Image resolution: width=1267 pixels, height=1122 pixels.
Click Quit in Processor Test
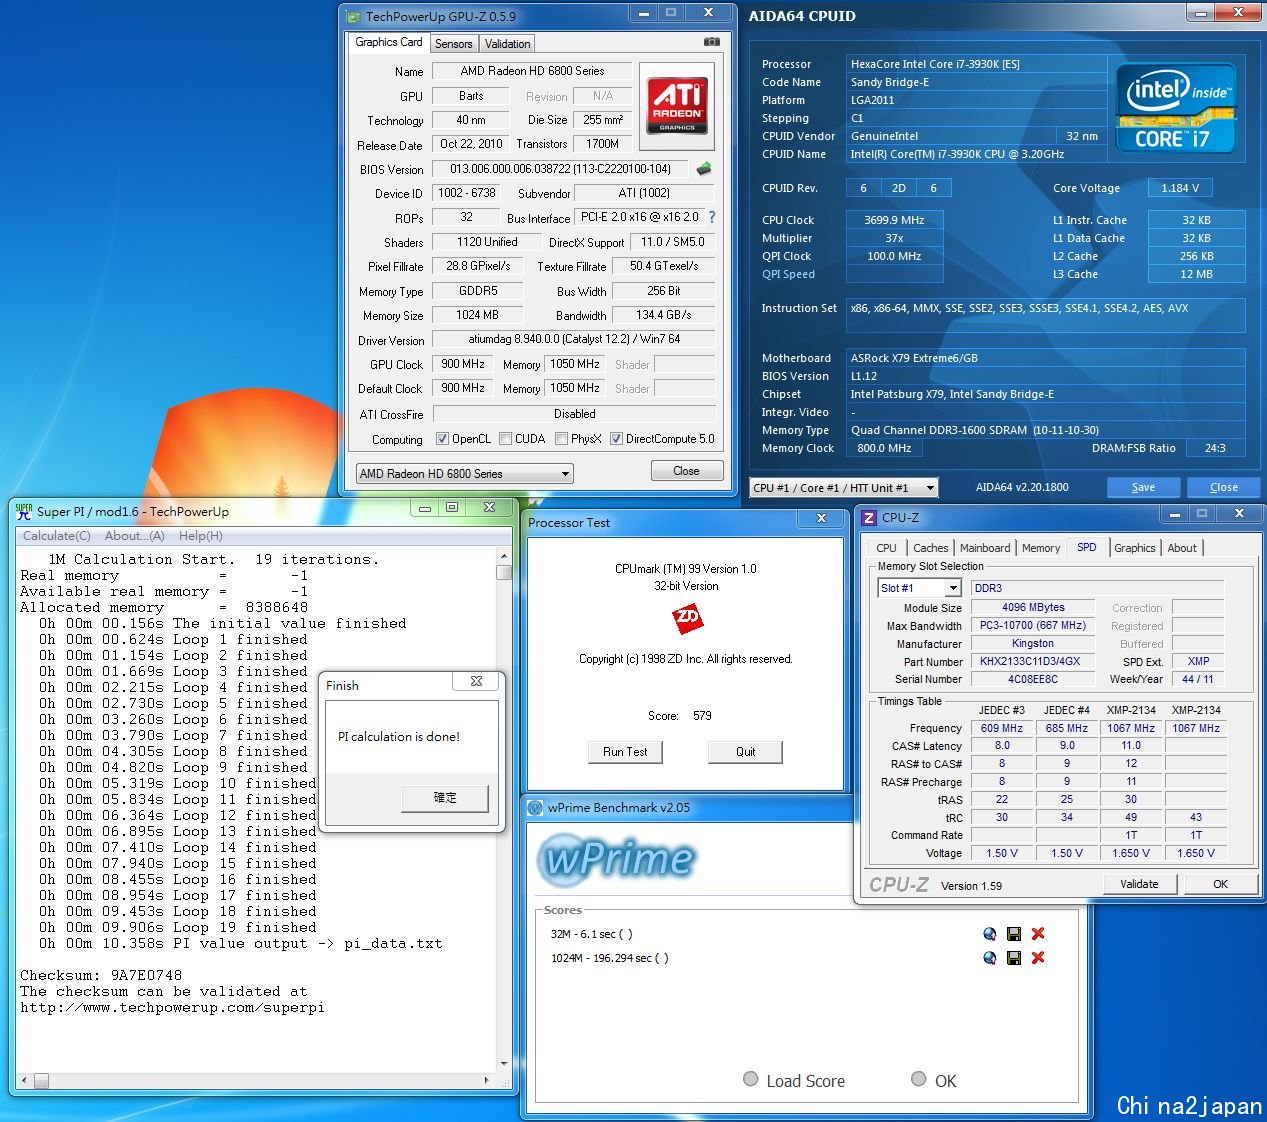click(x=745, y=752)
